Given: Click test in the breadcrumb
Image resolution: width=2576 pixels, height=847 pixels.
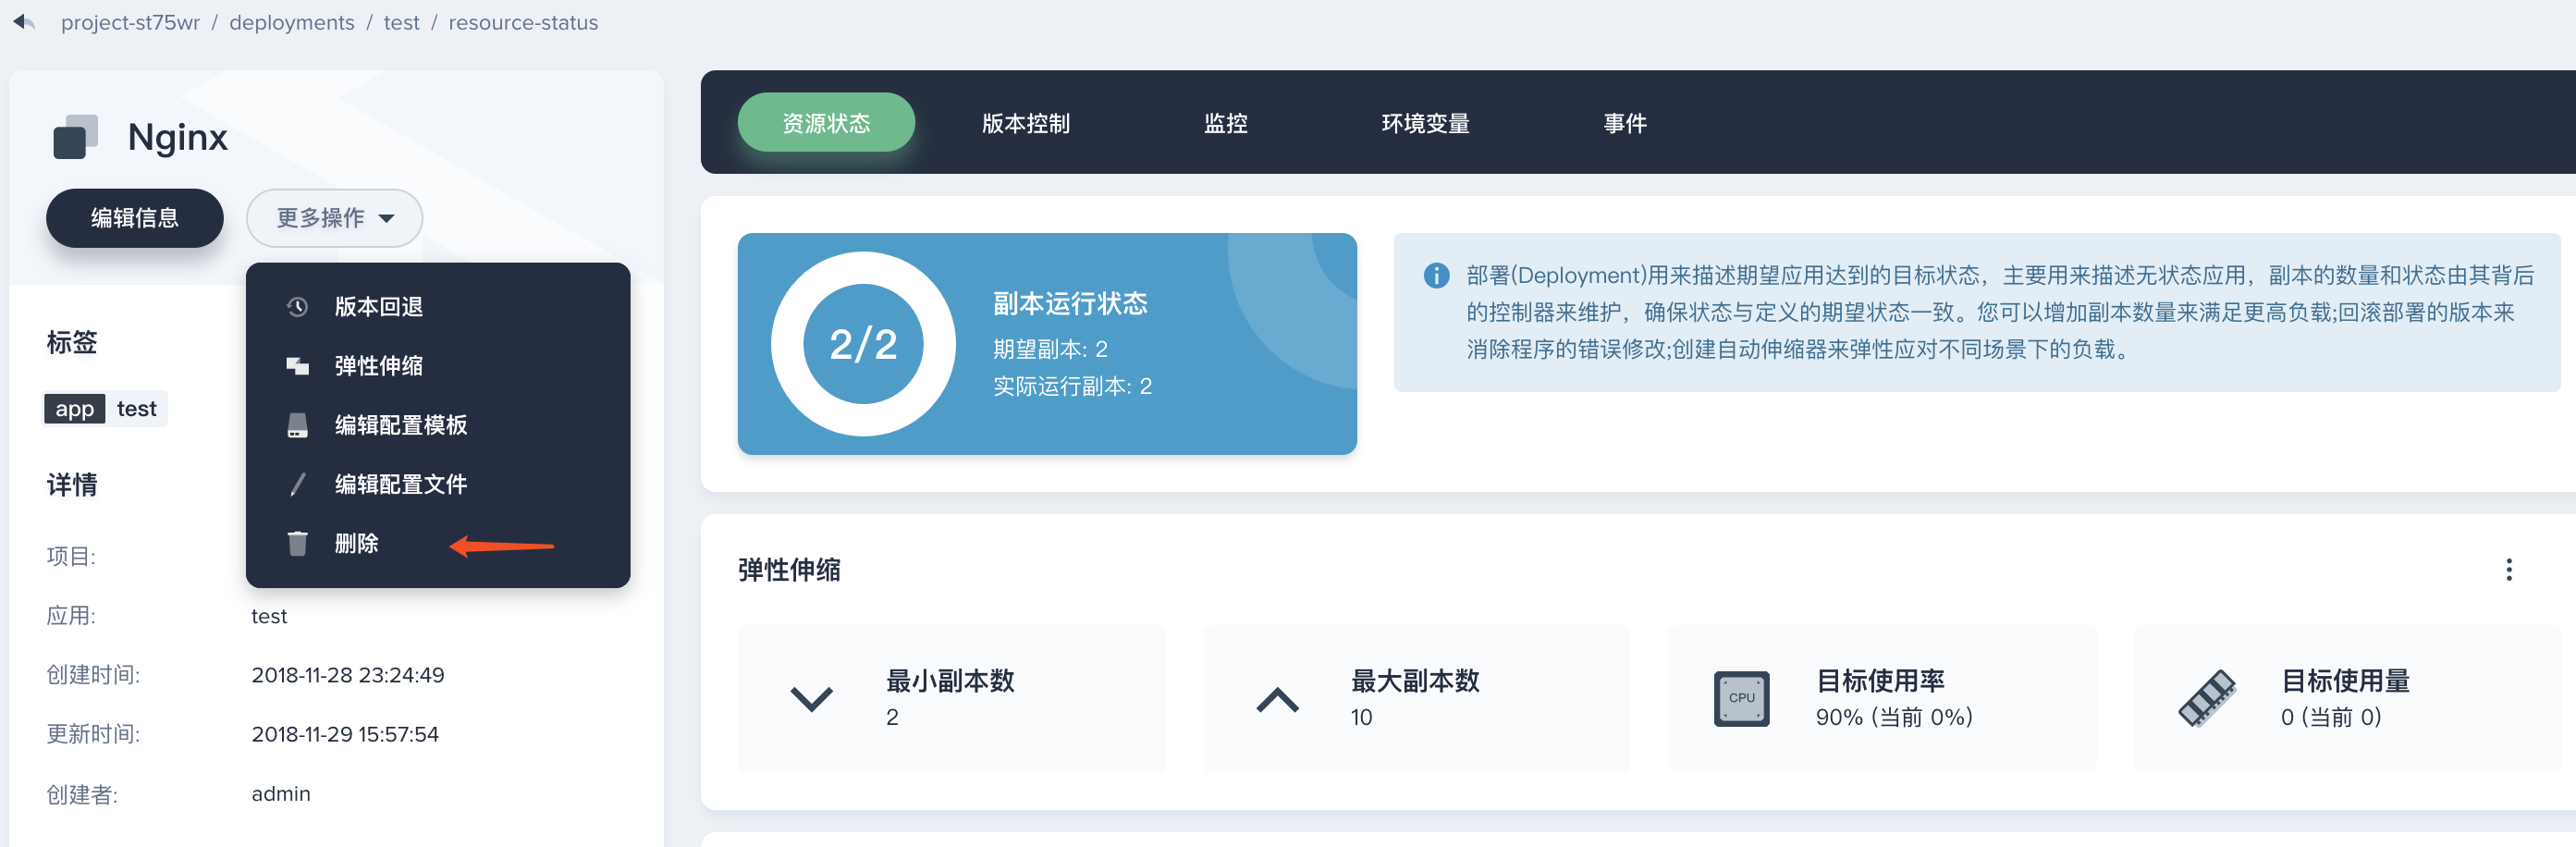Looking at the screenshot, I should (402, 22).
